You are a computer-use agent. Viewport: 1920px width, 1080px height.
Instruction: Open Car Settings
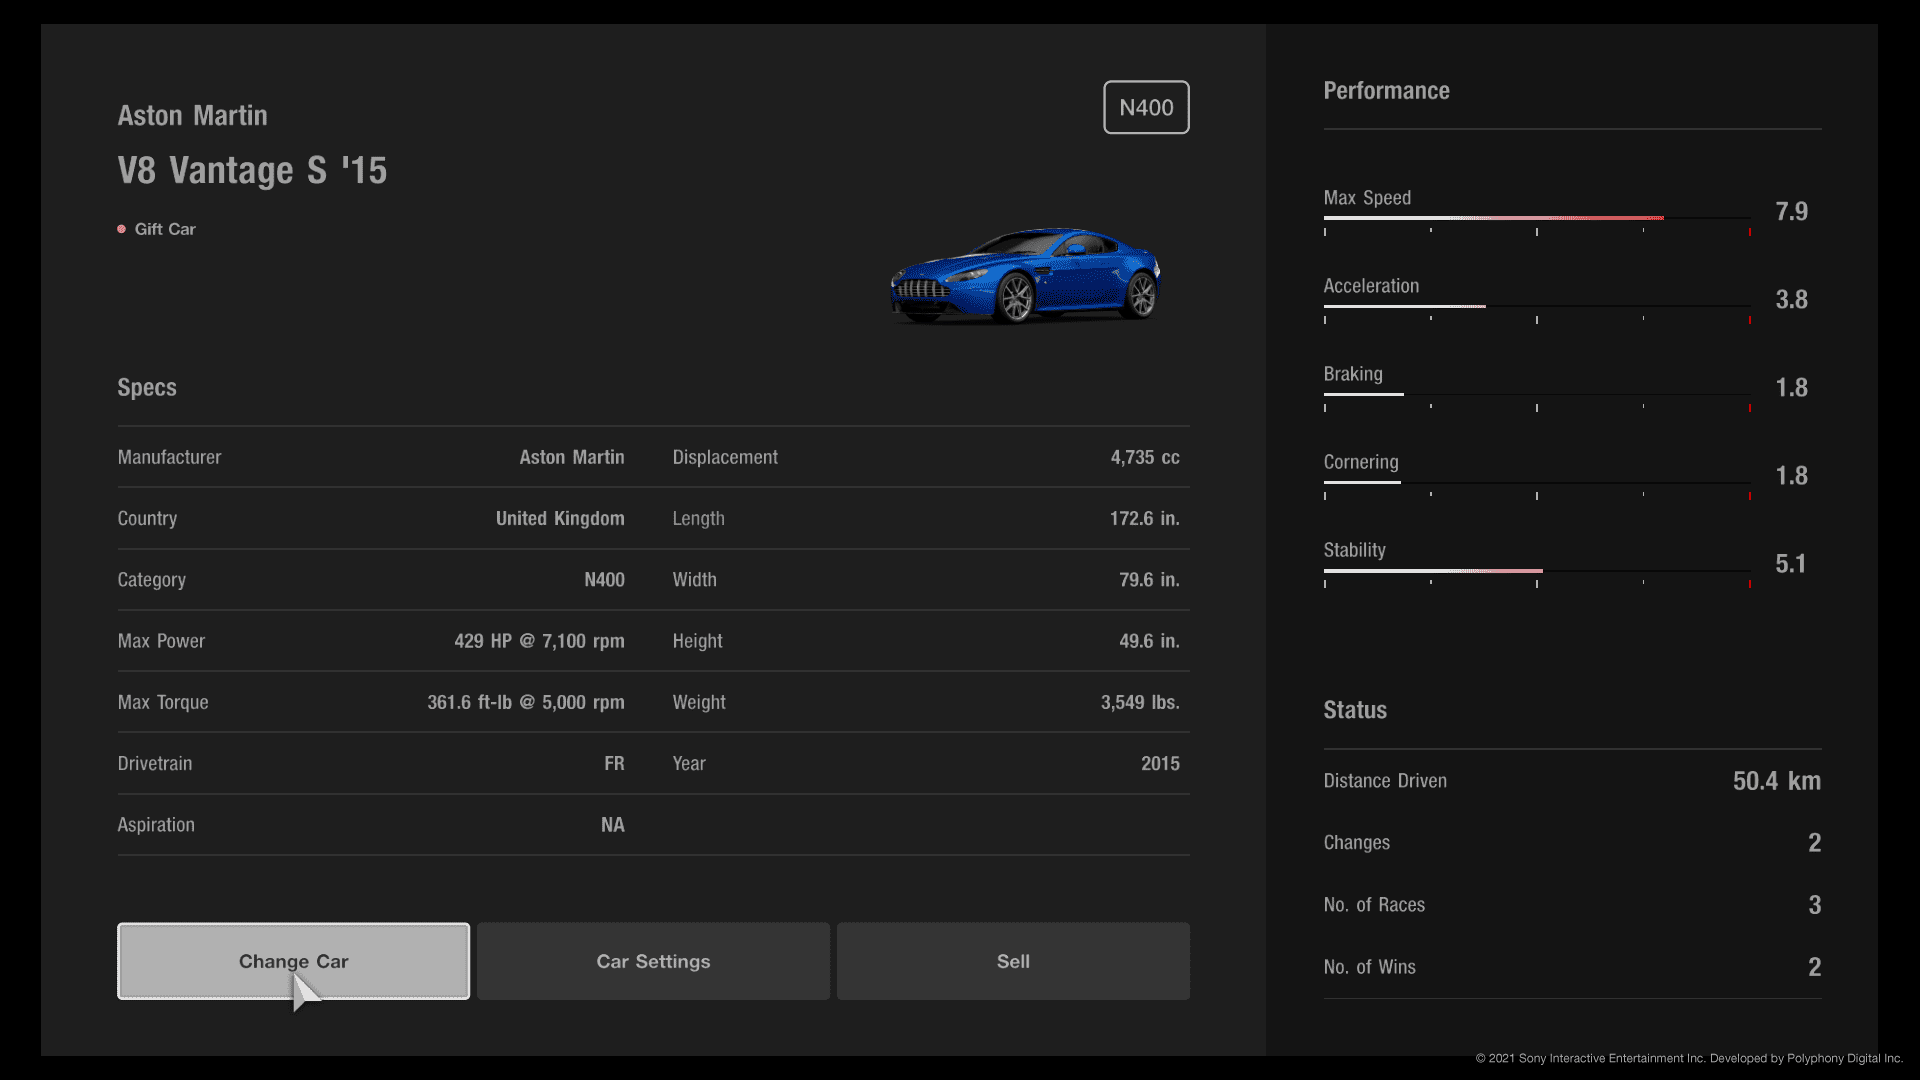point(653,961)
